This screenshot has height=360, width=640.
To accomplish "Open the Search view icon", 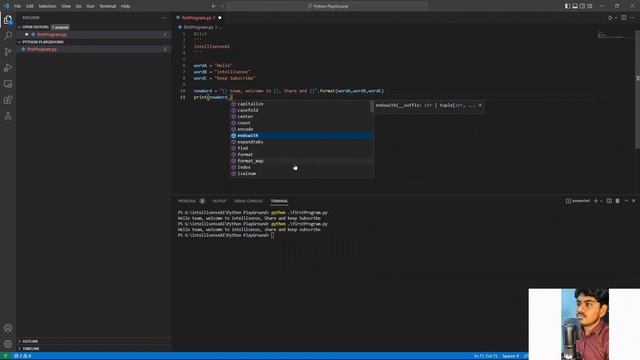I will point(8,36).
